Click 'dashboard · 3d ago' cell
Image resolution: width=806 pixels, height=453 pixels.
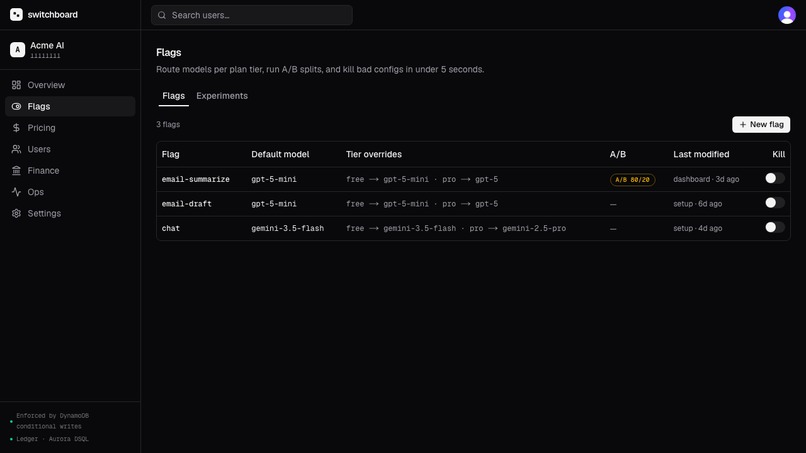tap(706, 179)
